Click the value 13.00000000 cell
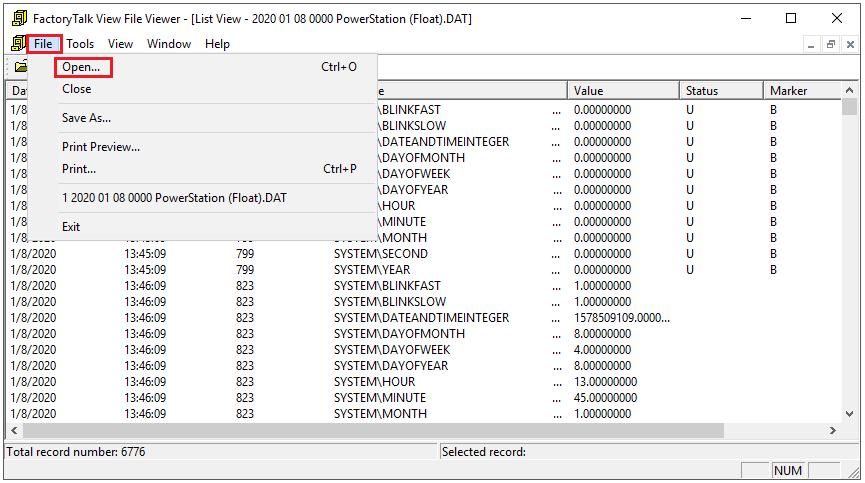The image size is (865, 483). tap(605, 382)
